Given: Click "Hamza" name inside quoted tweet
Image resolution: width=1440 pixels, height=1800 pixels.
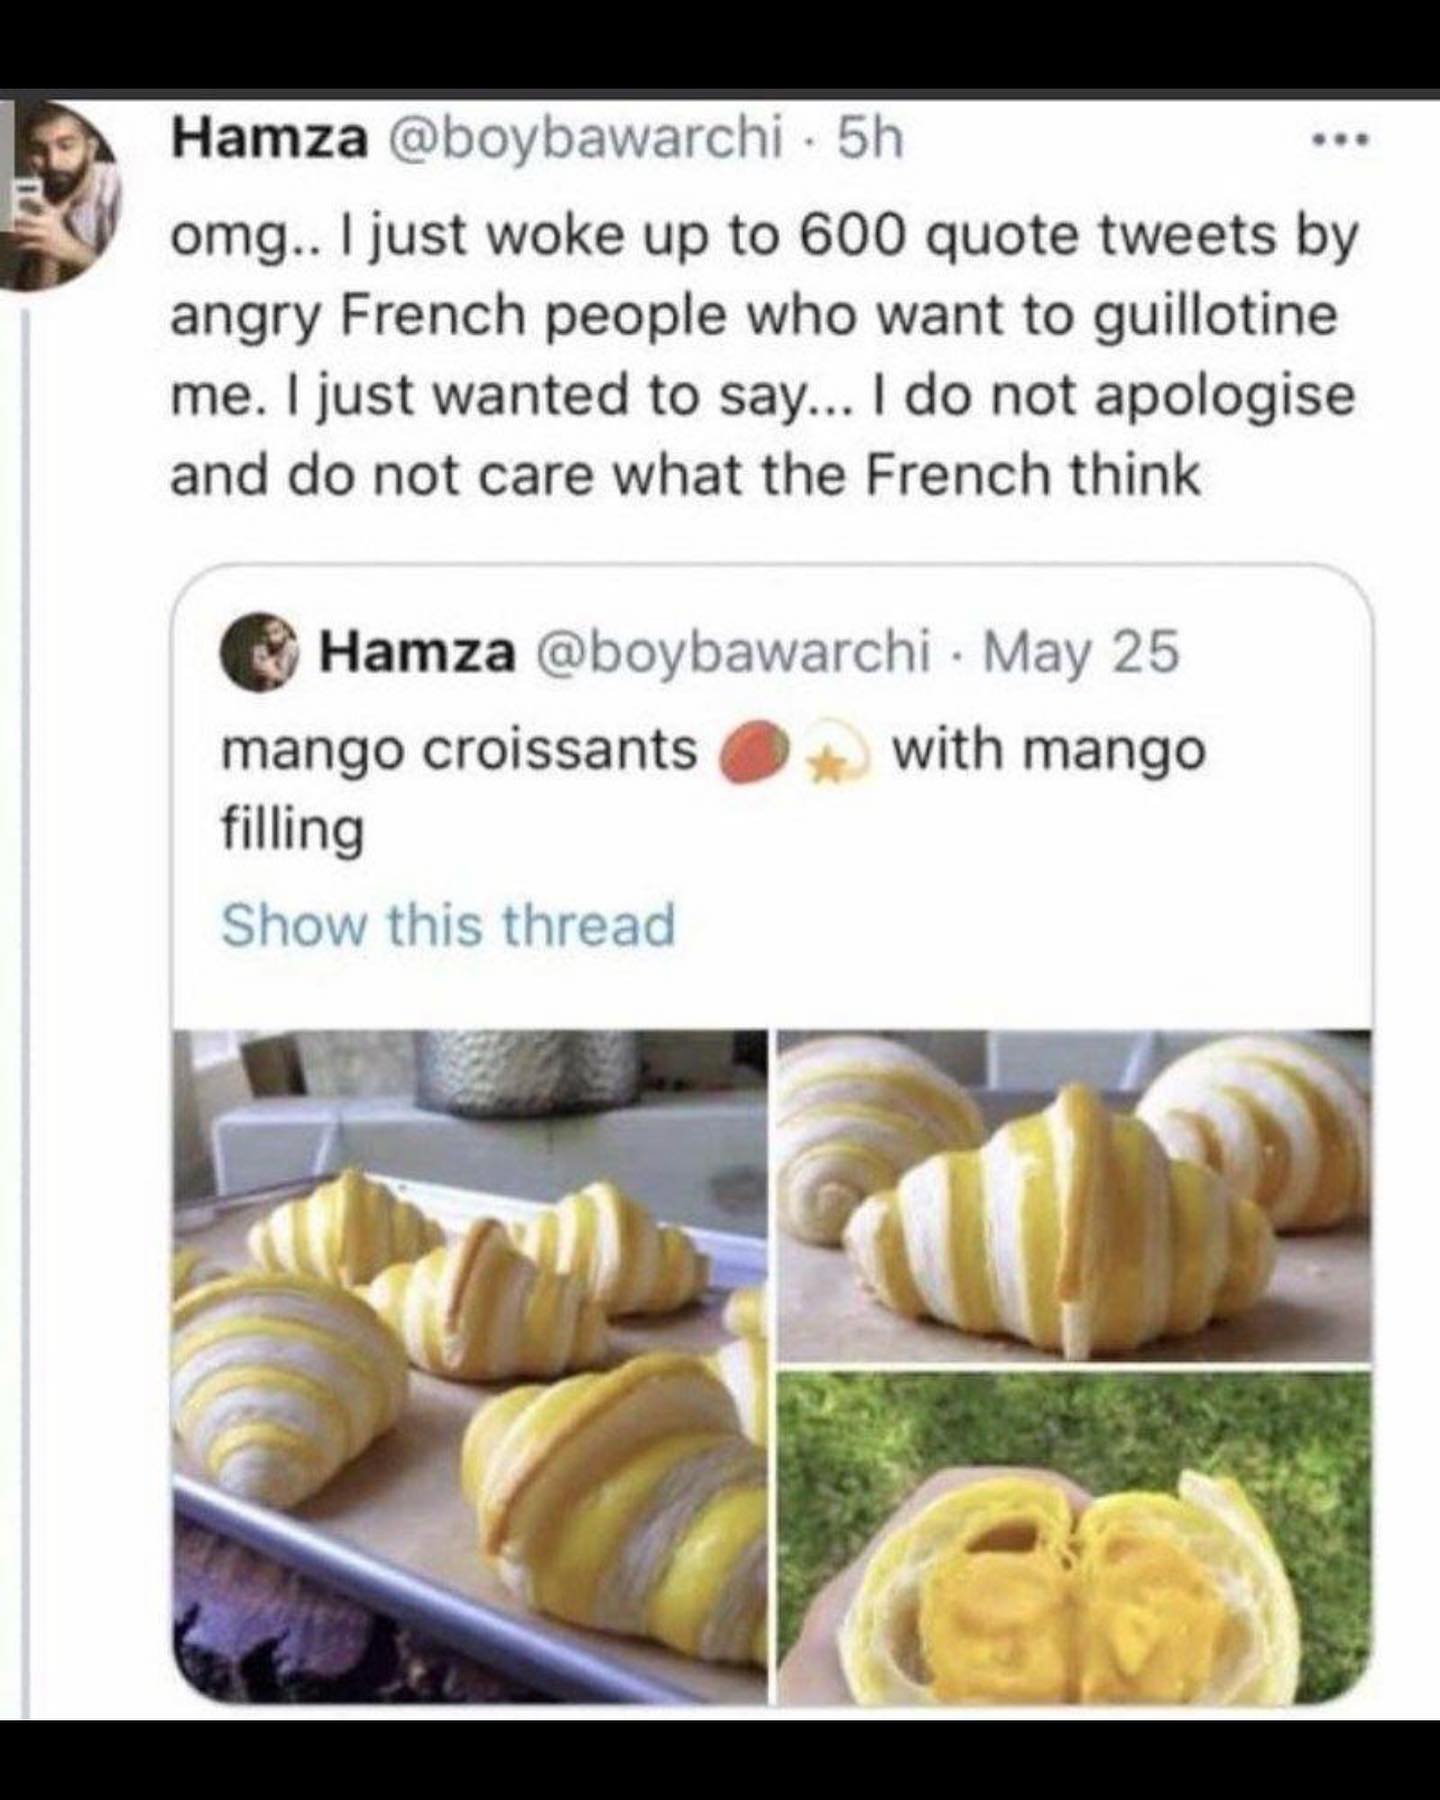Looking at the screenshot, I should coord(417,652).
